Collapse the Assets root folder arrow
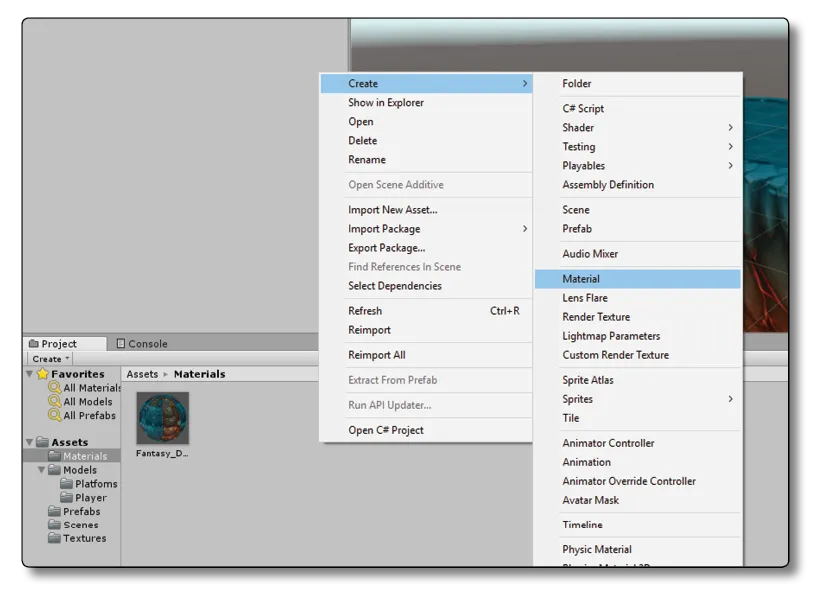Image resolution: width=828 pixels, height=595 pixels. pyautogui.click(x=30, y=442)
